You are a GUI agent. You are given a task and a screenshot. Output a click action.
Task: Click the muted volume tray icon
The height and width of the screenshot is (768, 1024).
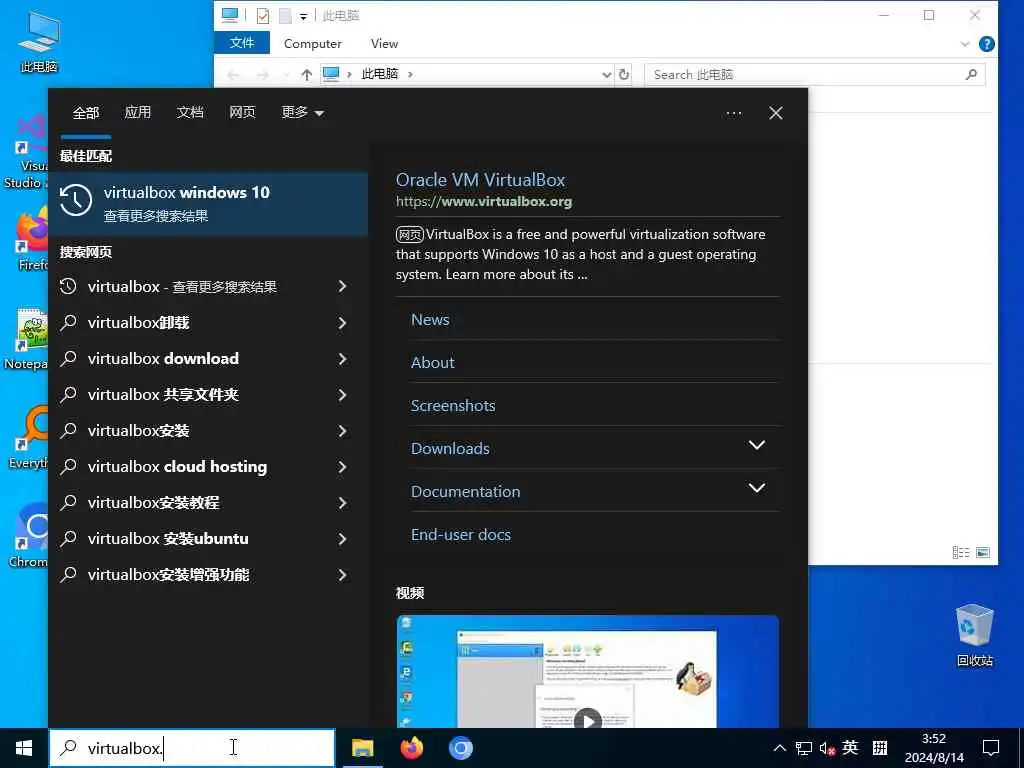[x=827, y=748]
